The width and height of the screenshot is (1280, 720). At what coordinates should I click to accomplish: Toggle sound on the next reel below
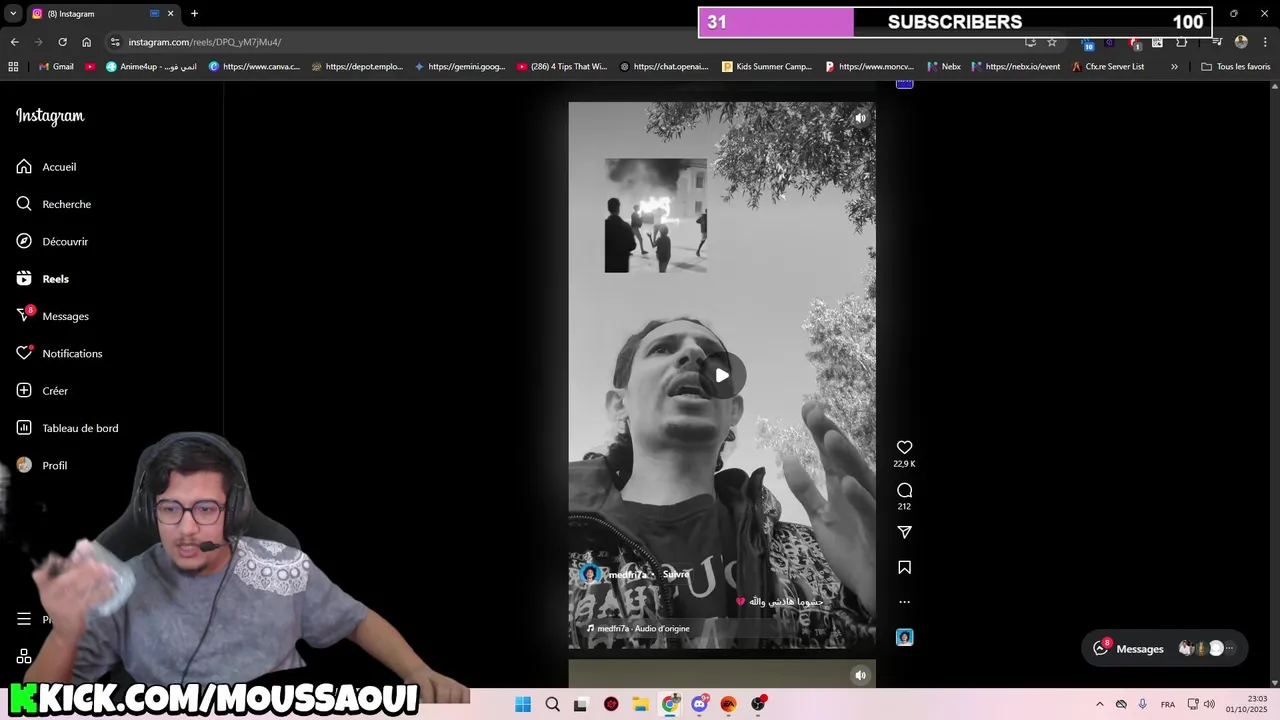click(860, 675)
